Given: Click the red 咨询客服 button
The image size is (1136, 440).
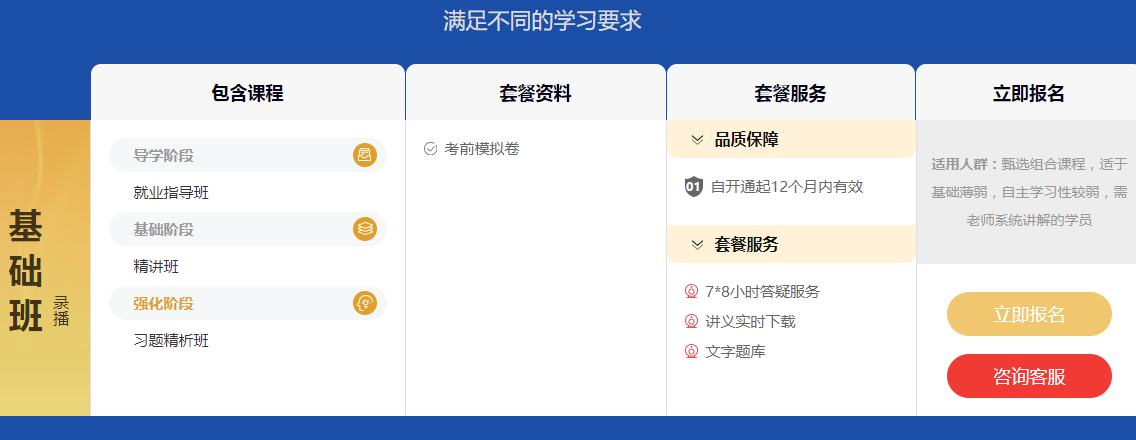Looking at the screenshot, I should pyautogui.click(x=1029, y=376).
